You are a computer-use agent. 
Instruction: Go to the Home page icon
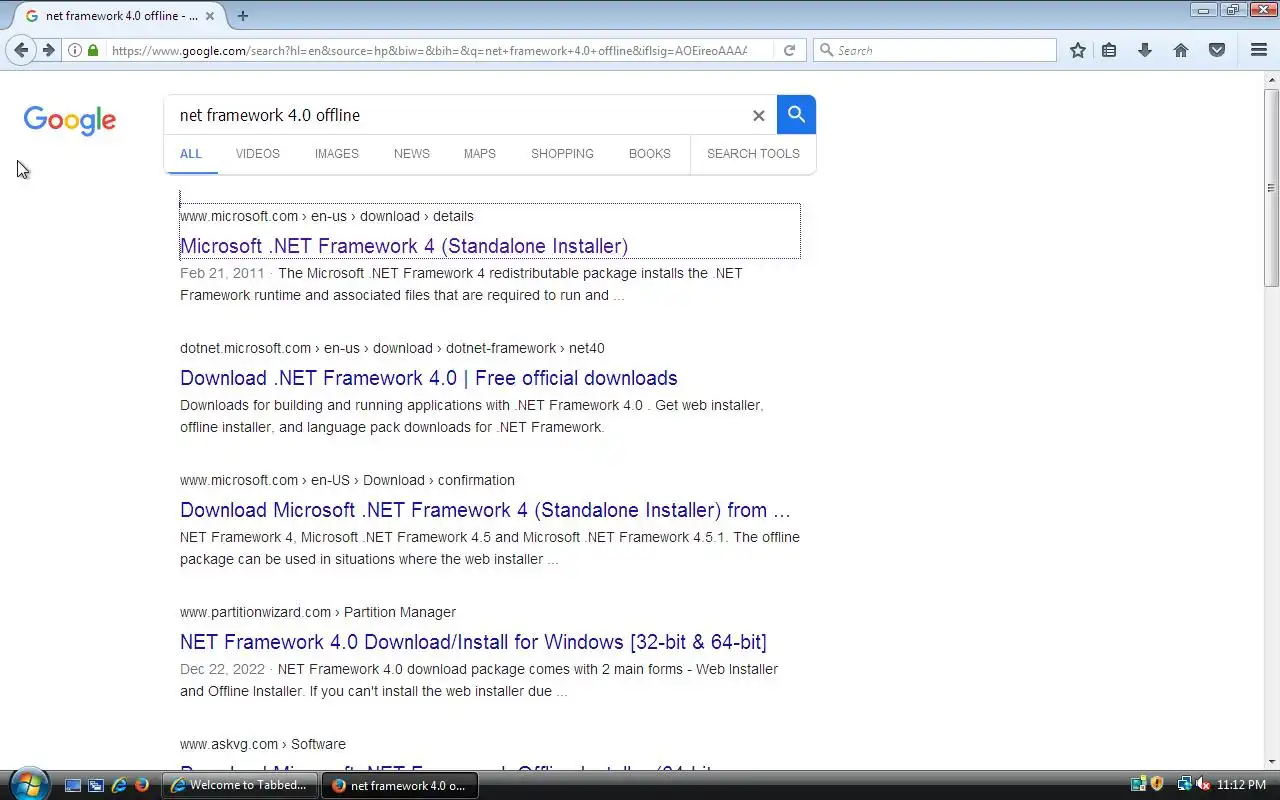tap(1181, 50)
